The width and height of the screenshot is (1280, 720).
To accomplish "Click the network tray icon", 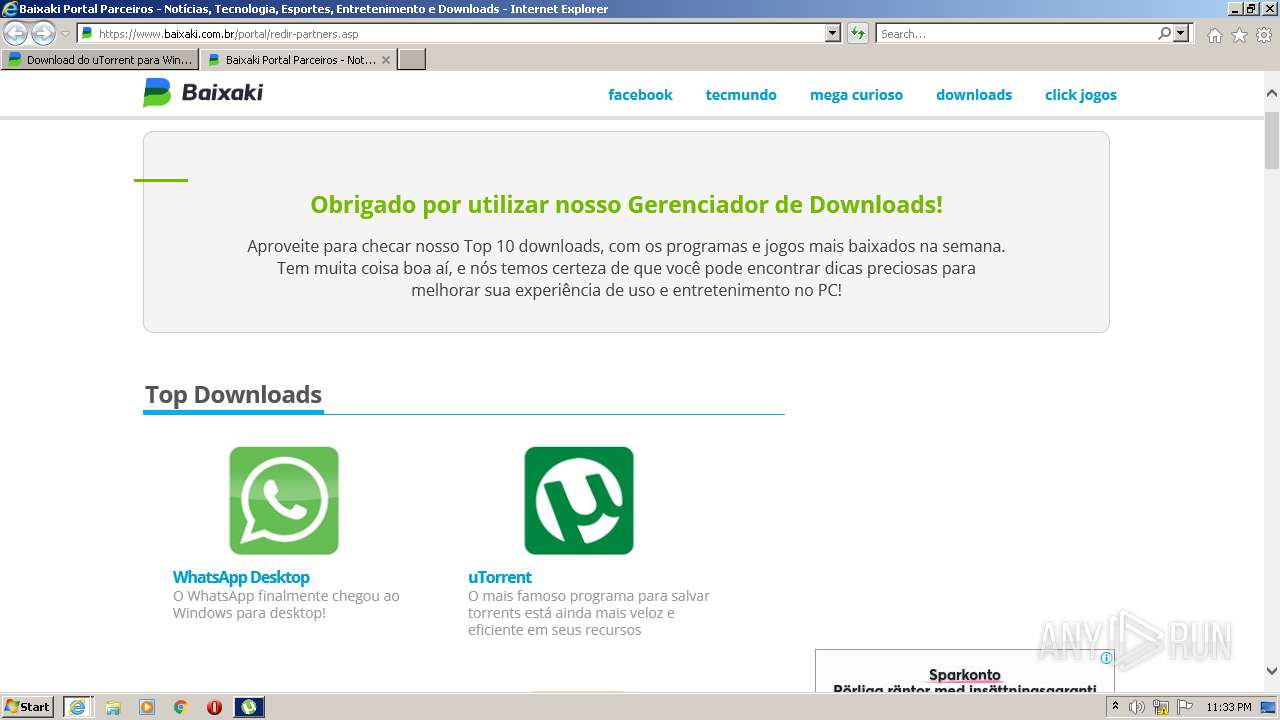I will 1161,707.
